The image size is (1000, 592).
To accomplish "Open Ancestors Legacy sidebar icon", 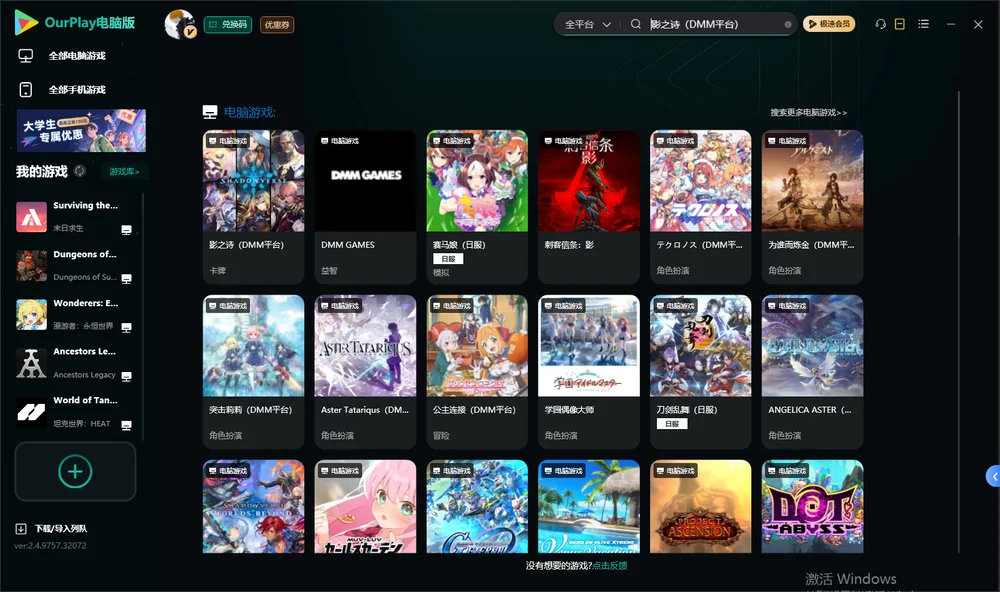I will pyautogui.click(x=31, y=364).
